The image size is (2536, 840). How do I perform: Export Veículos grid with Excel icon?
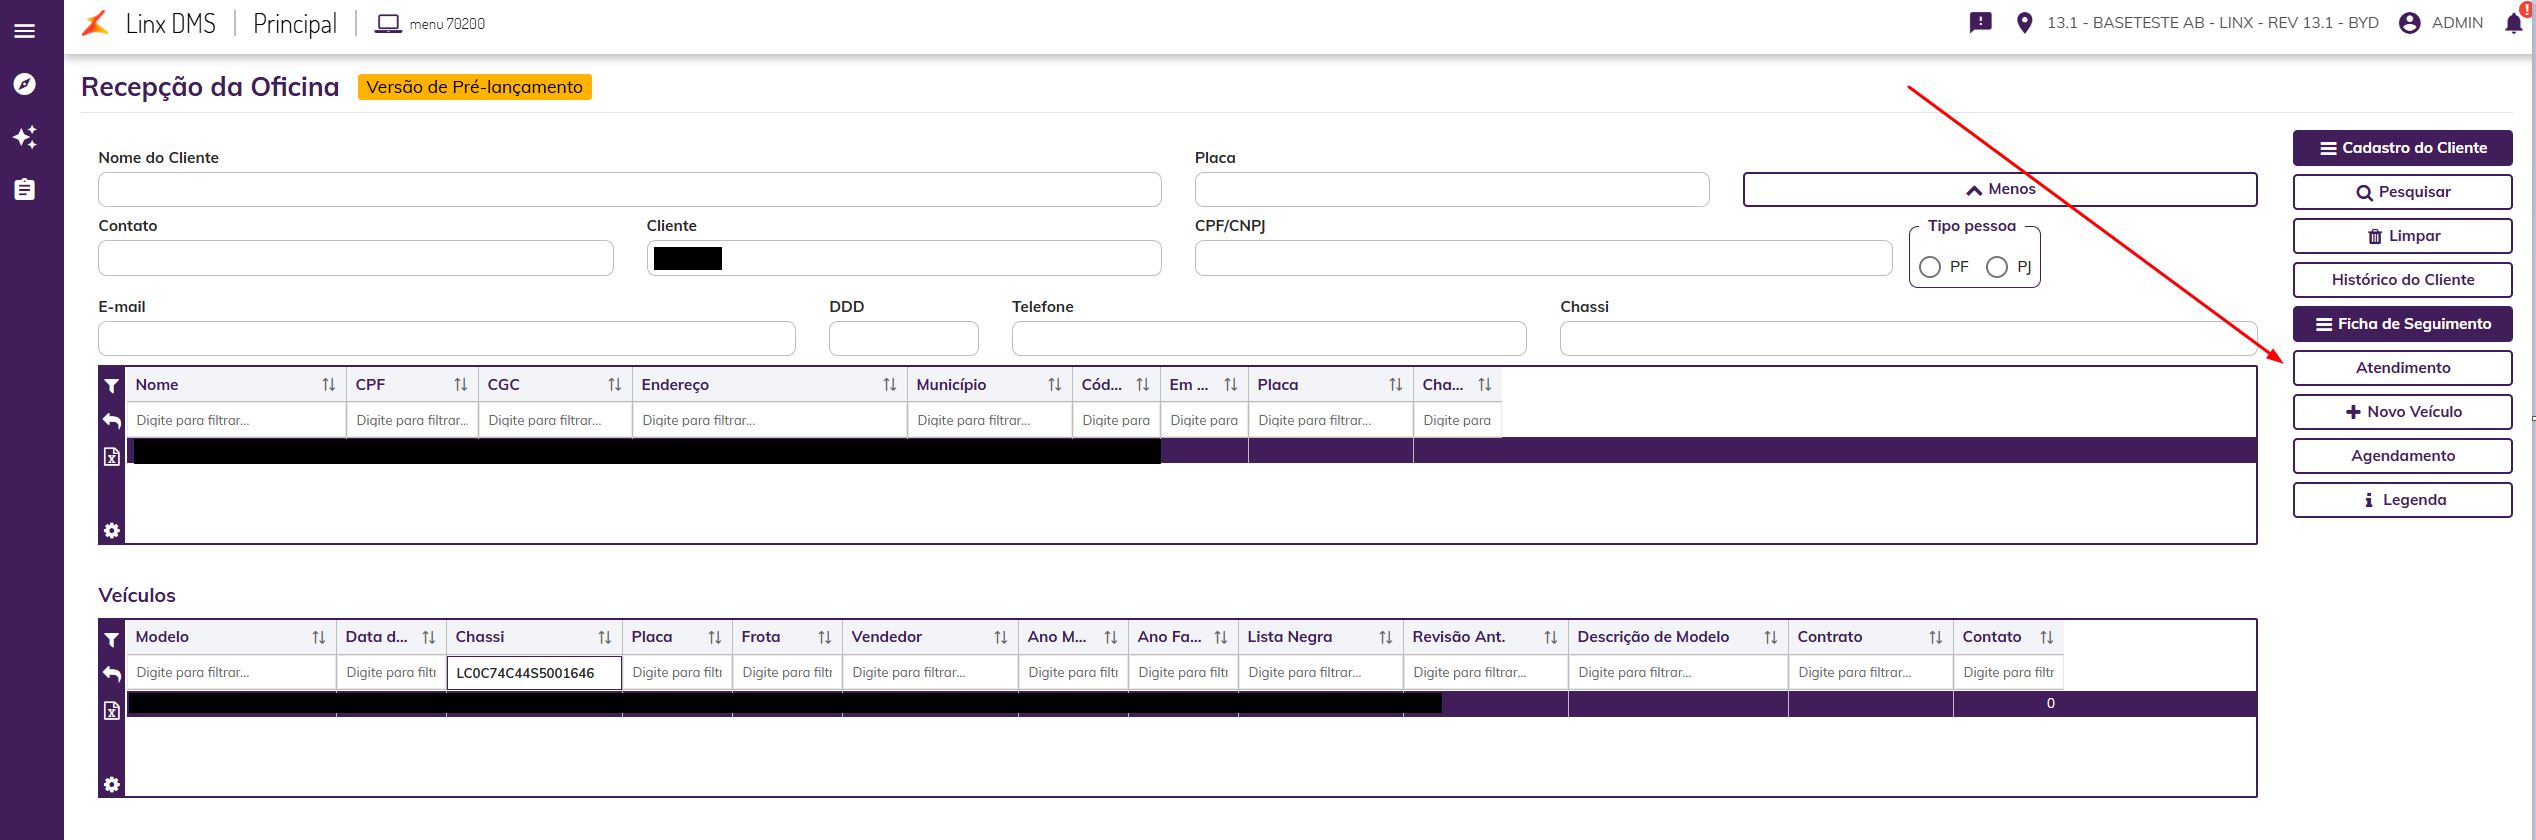click(x=112, y=710)
